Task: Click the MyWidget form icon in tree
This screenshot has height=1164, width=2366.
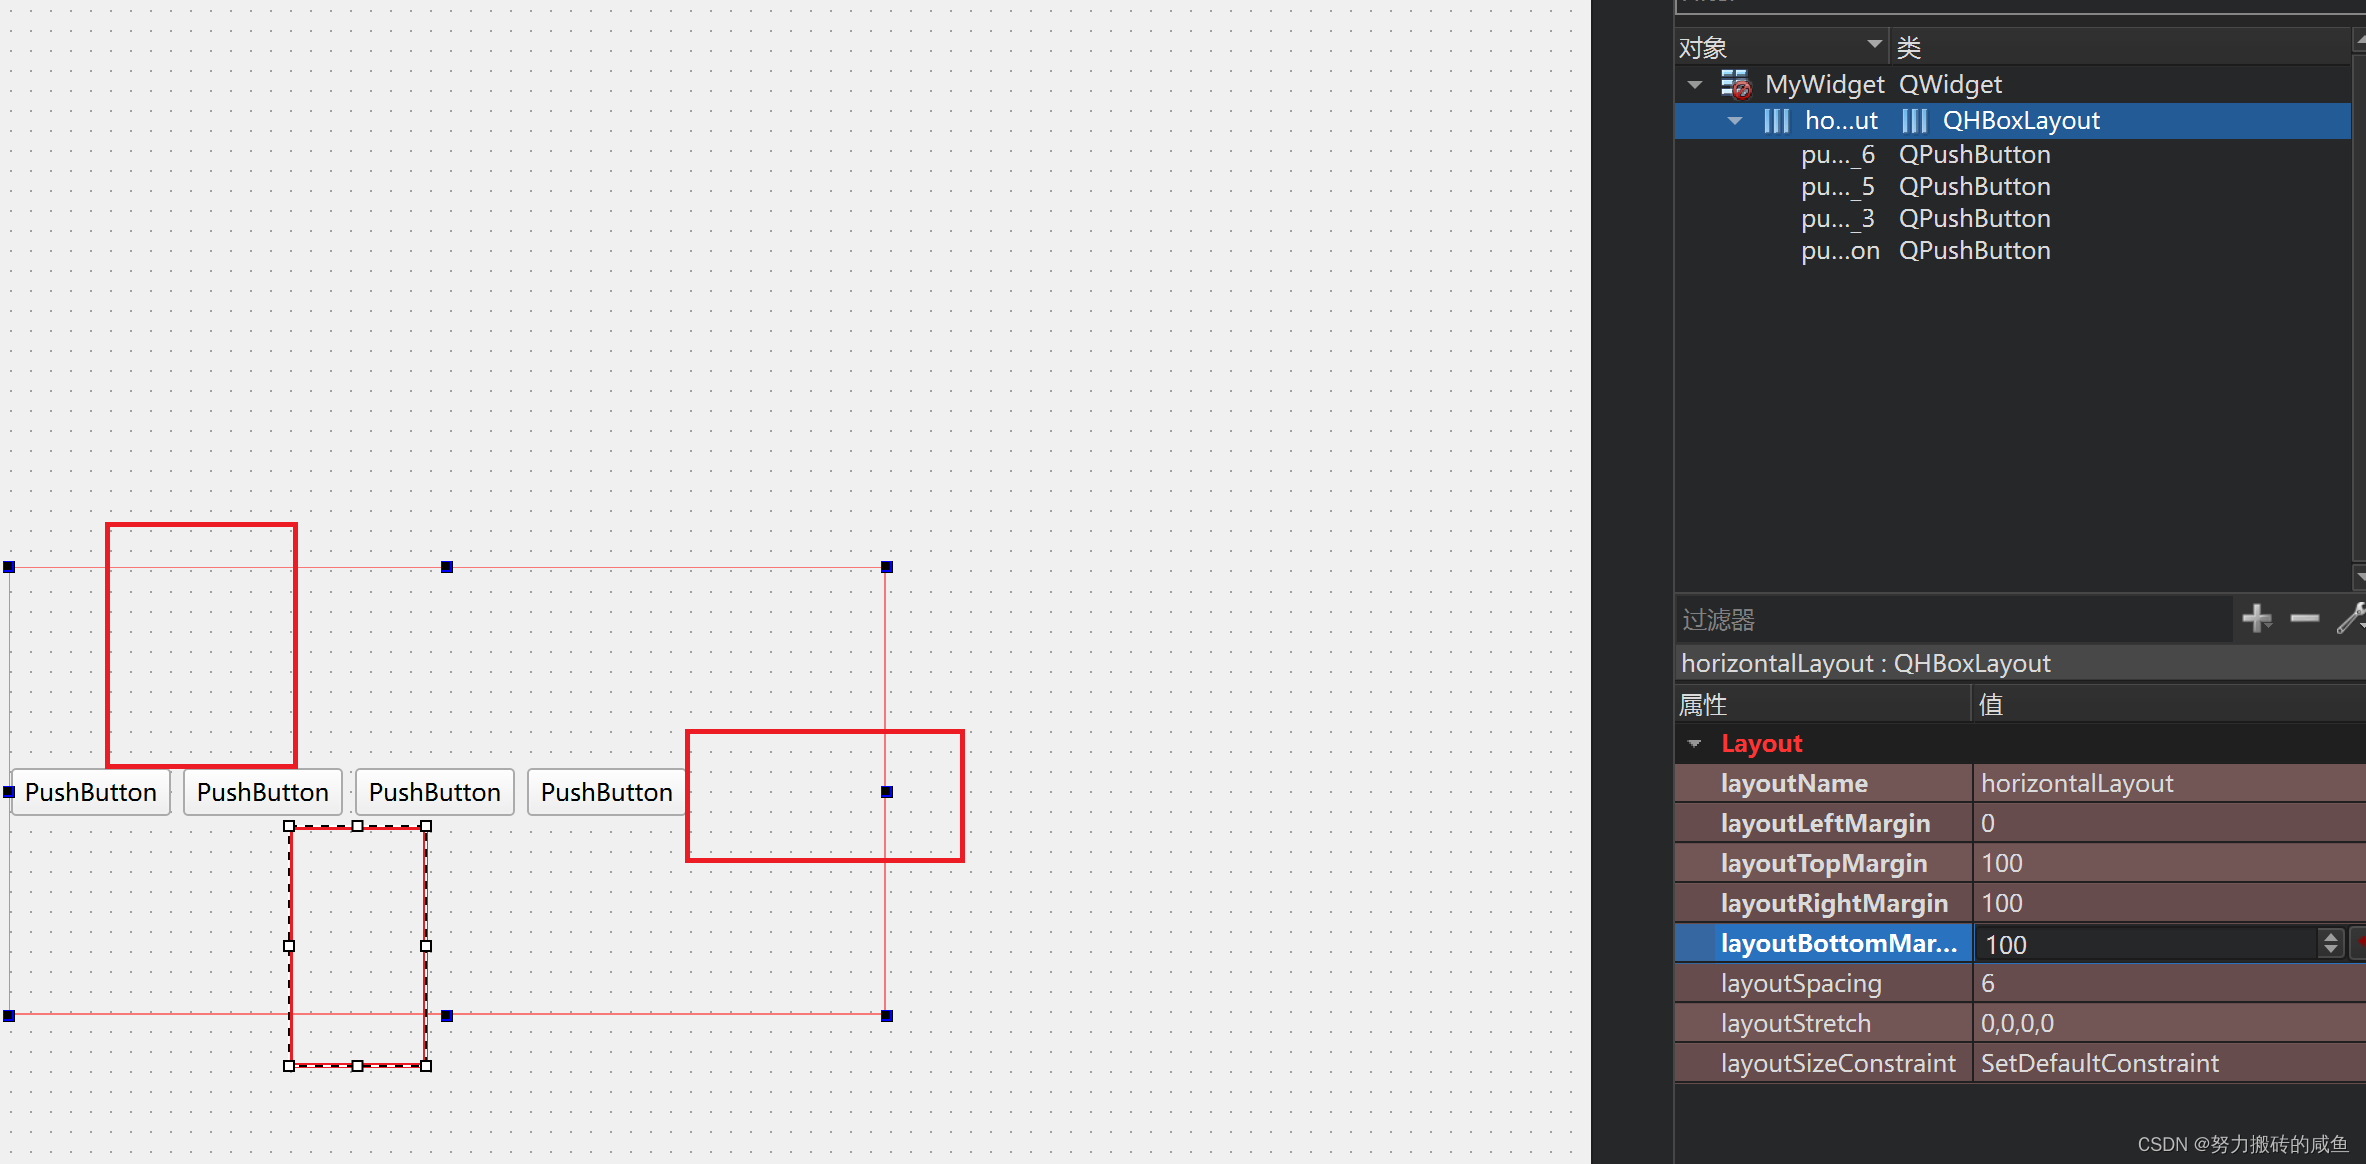Action: (x=1736, y=85)
